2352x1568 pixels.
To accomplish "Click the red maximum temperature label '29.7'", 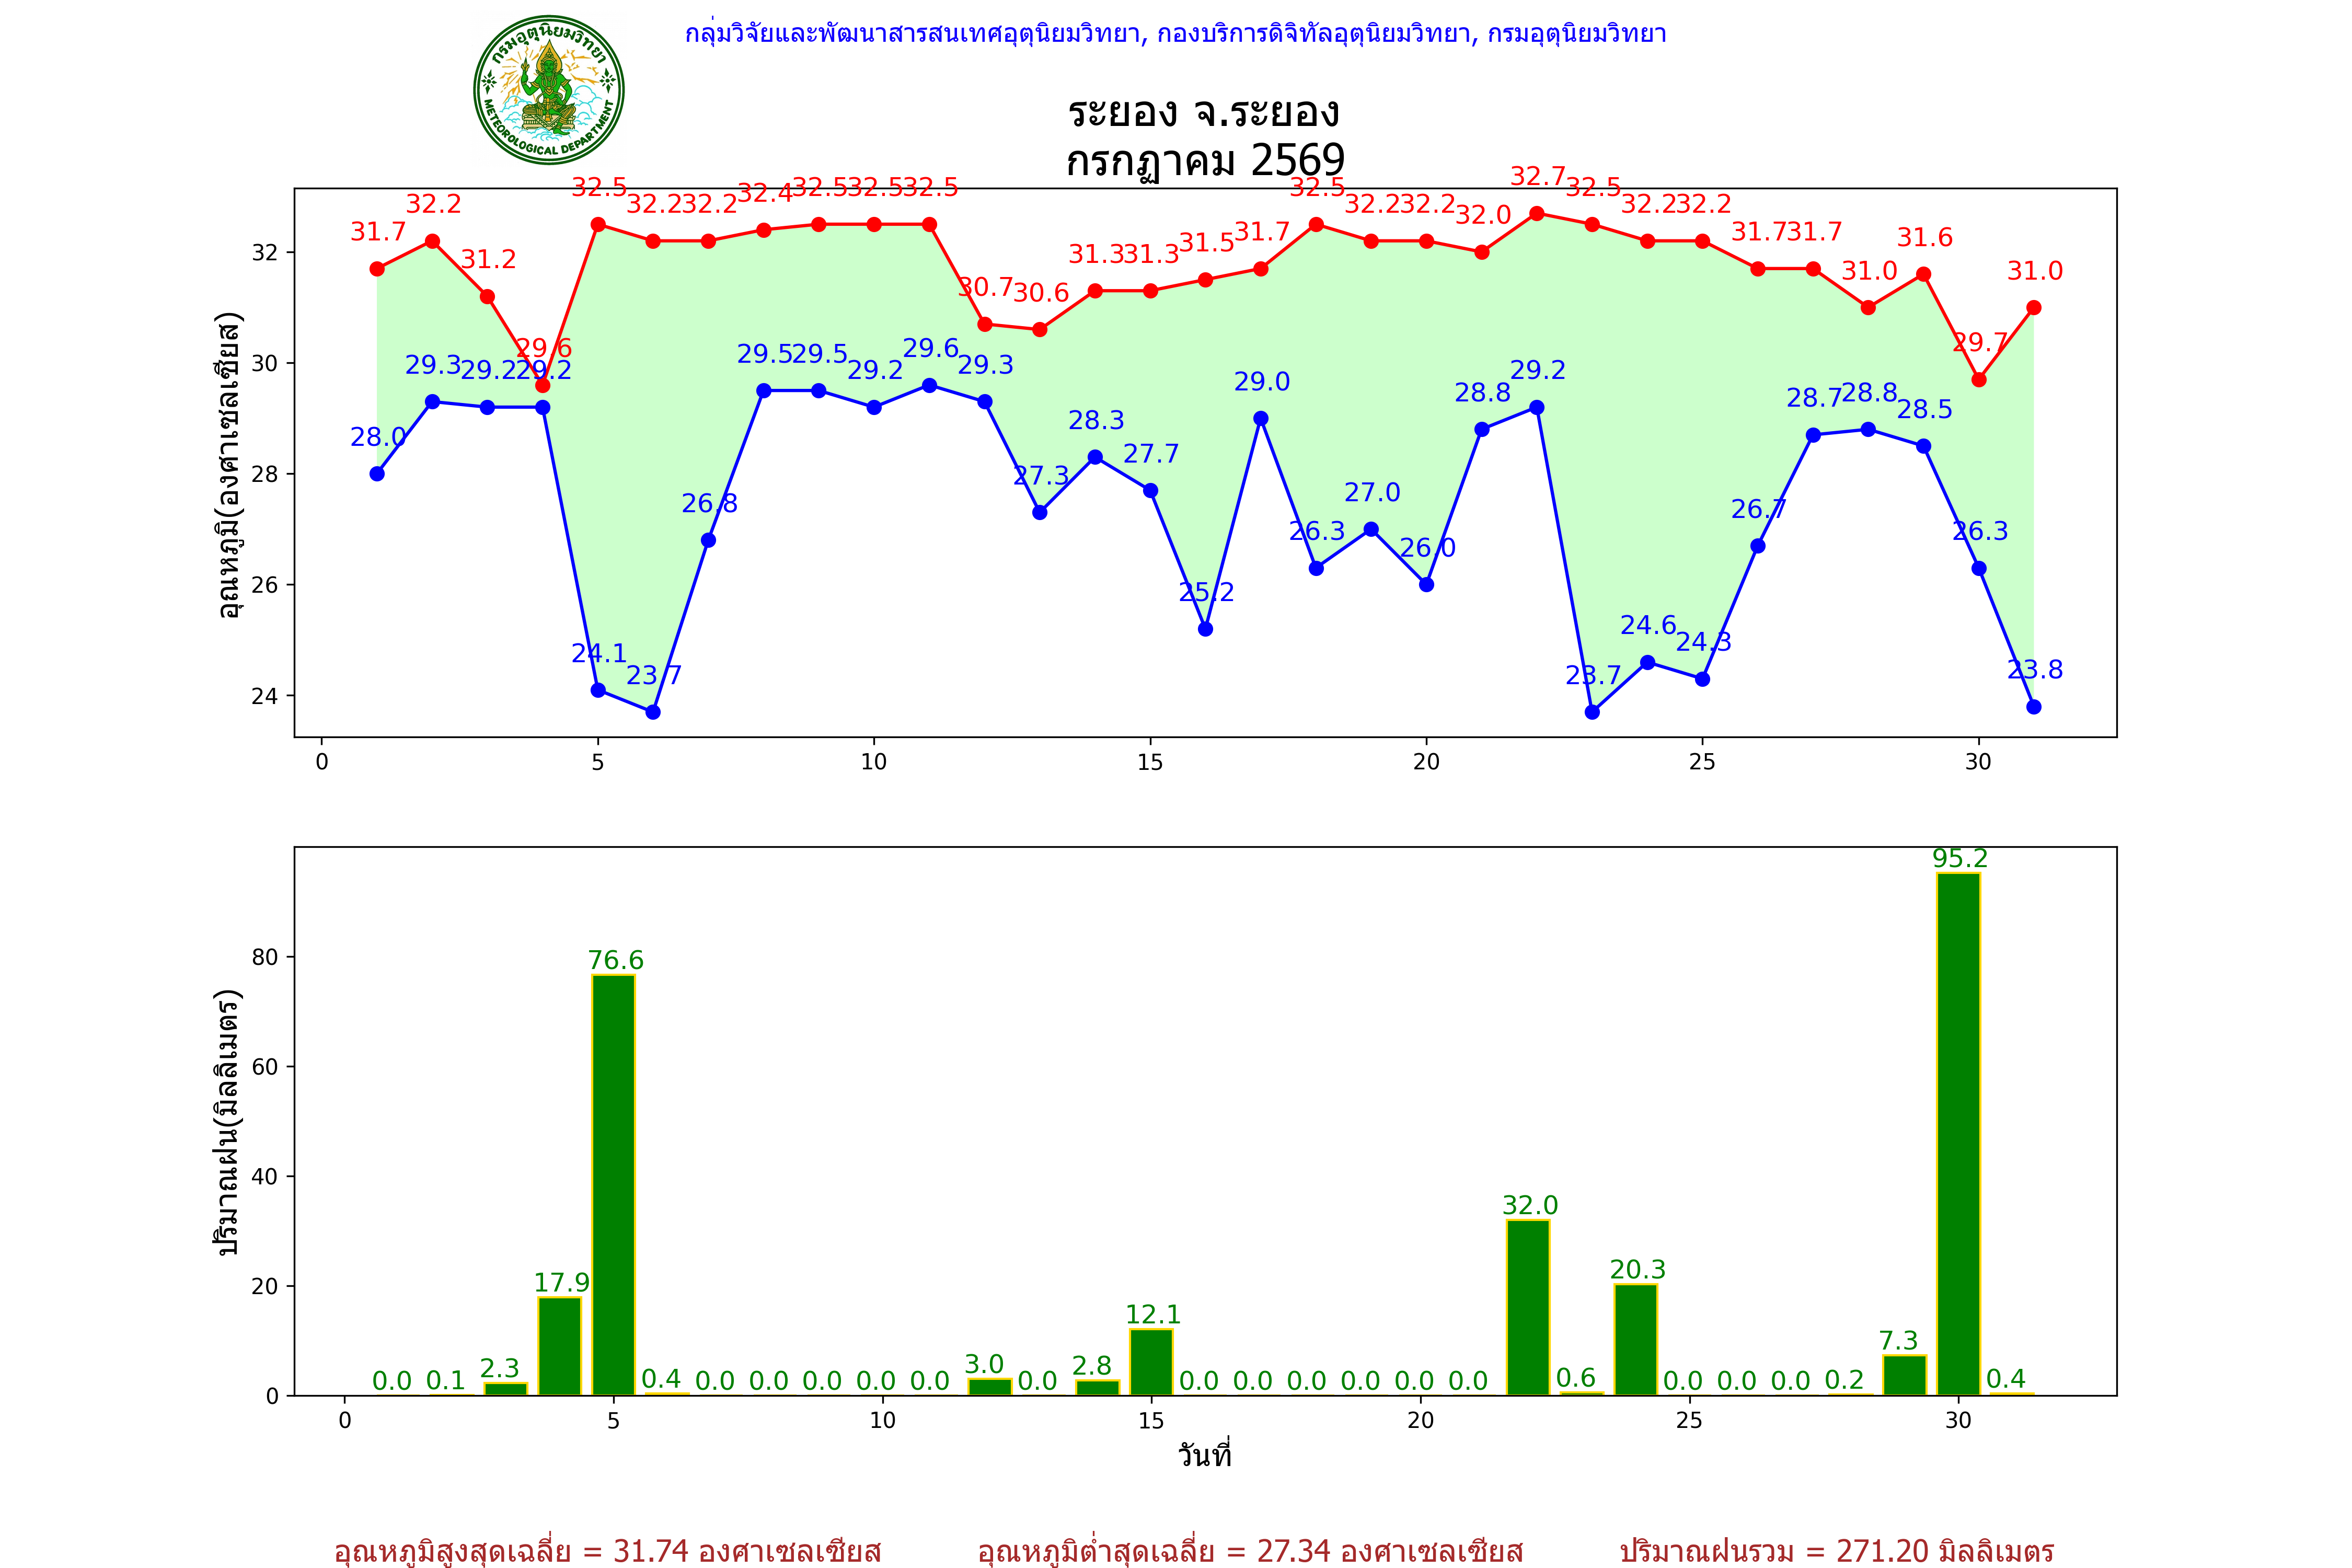I will tap(1980, 343).
